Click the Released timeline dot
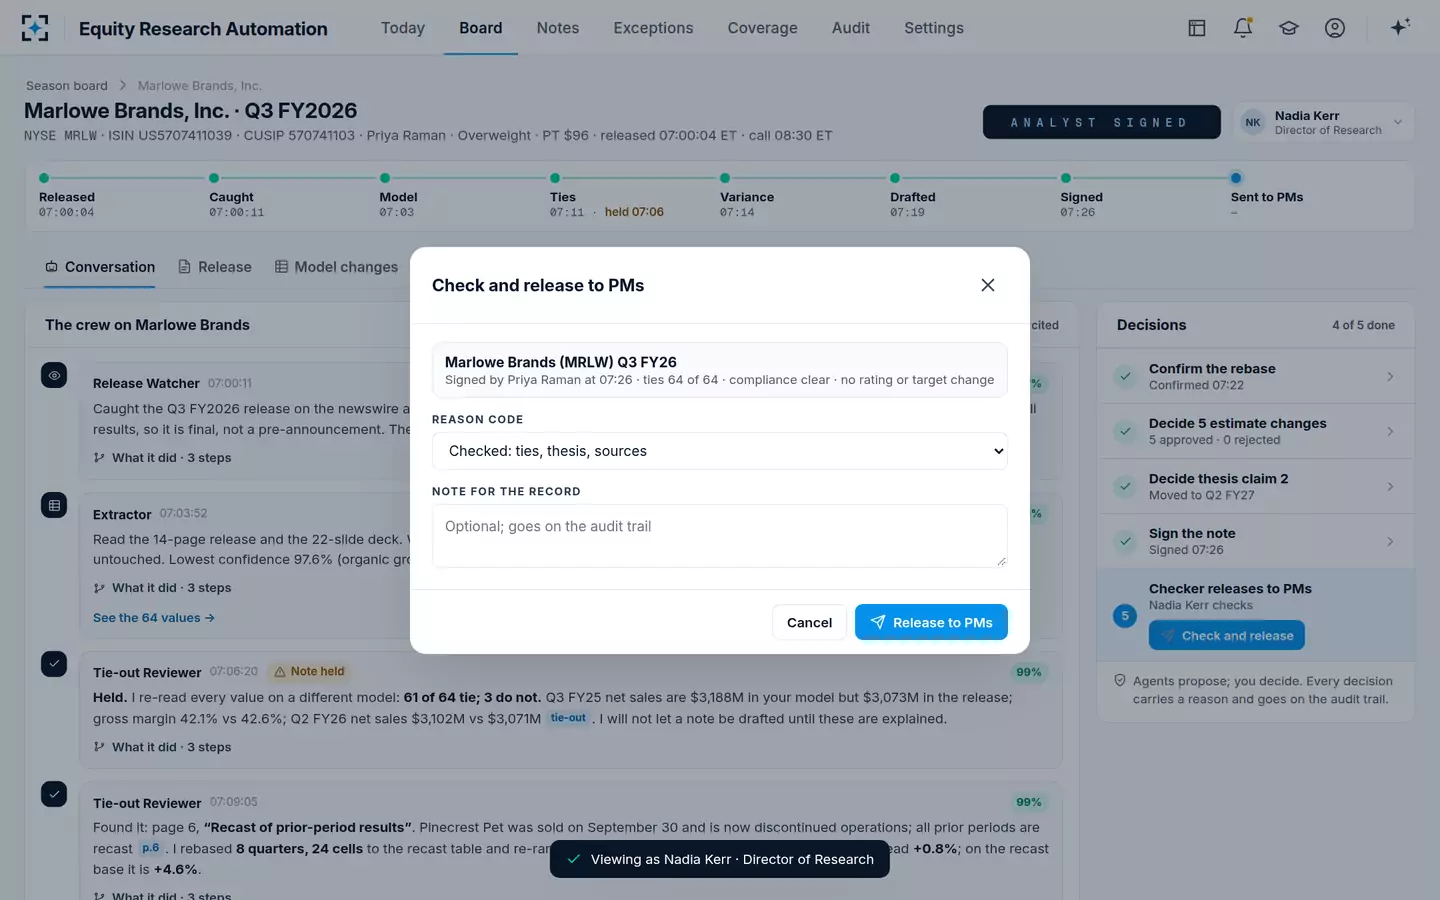The width and height of the screenshot is (1440, 900). tap(44, 178)
